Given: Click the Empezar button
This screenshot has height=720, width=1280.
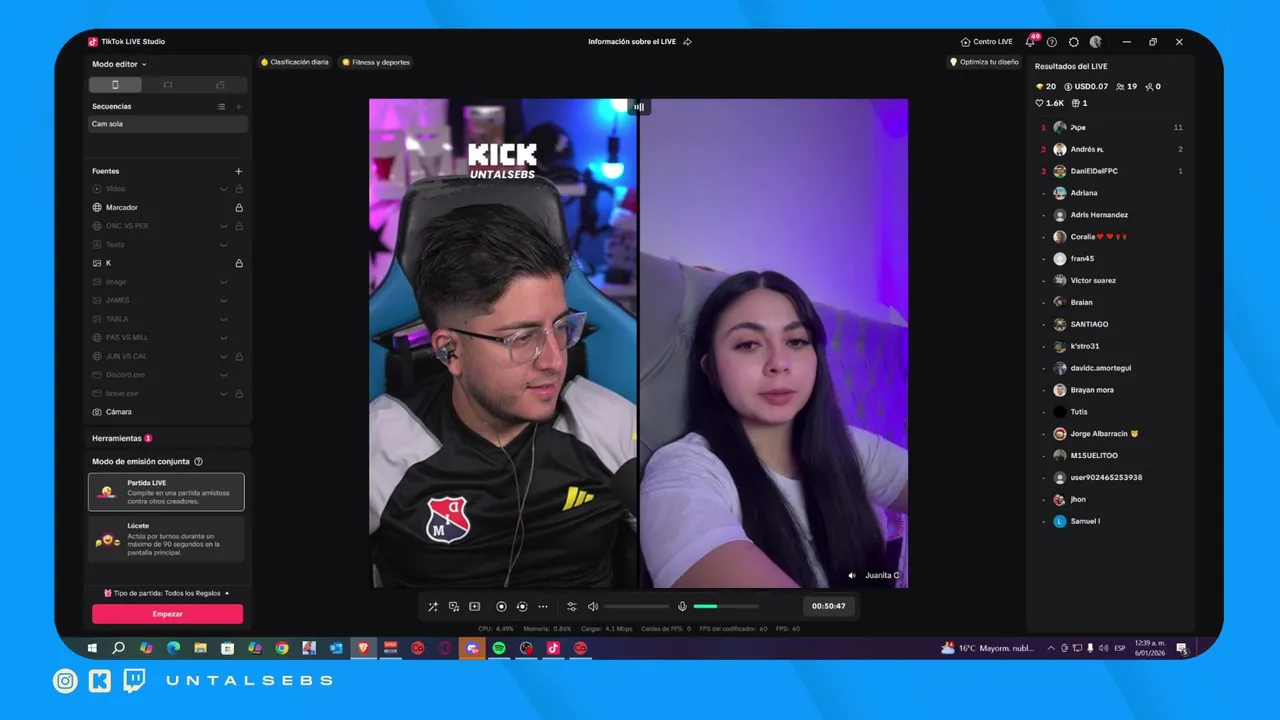Looking at the screenshot, I should click(167, 614).
